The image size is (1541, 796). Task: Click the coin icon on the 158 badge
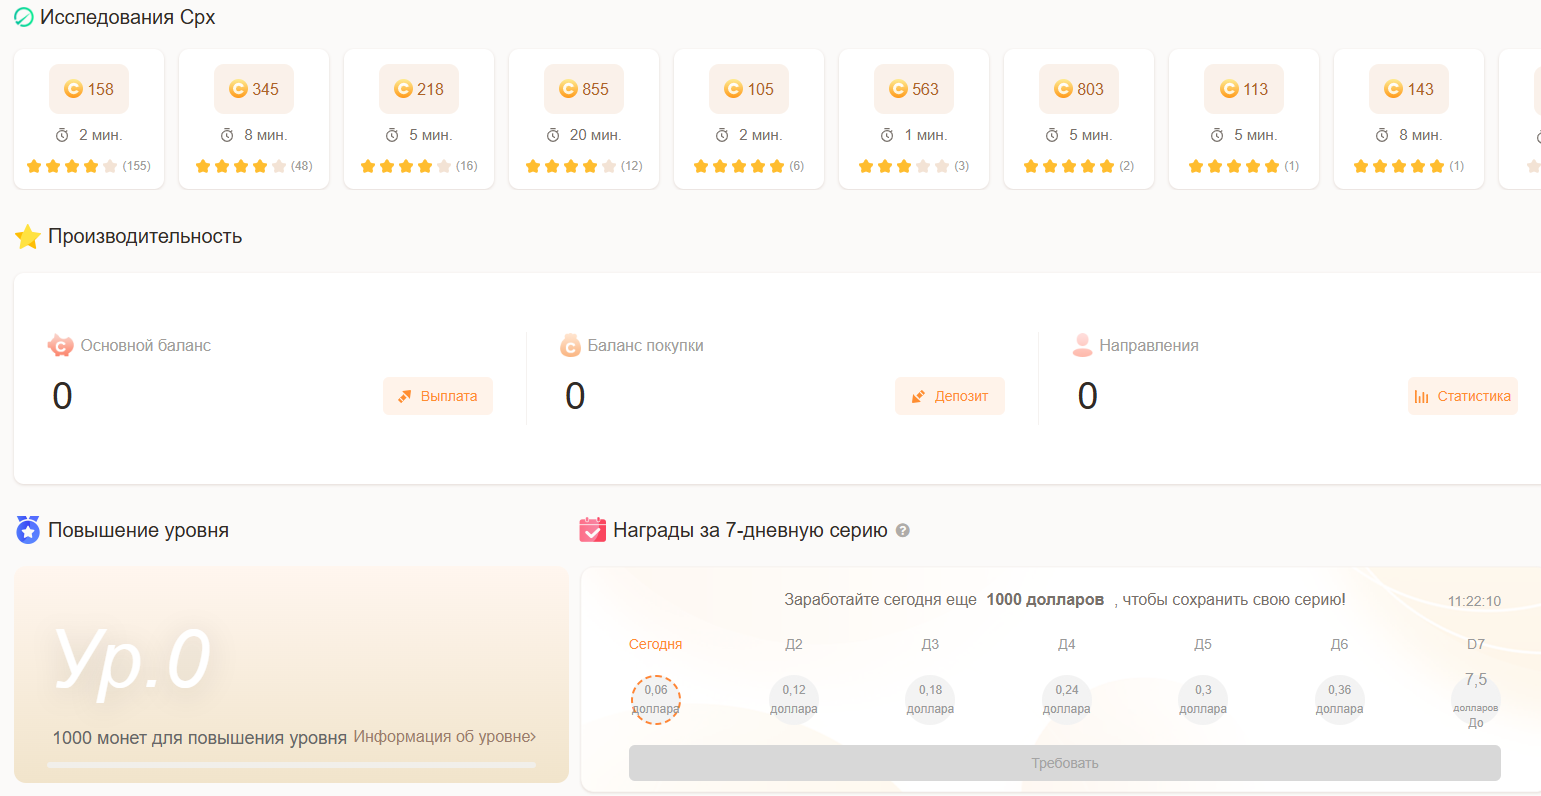coord(73,89)
